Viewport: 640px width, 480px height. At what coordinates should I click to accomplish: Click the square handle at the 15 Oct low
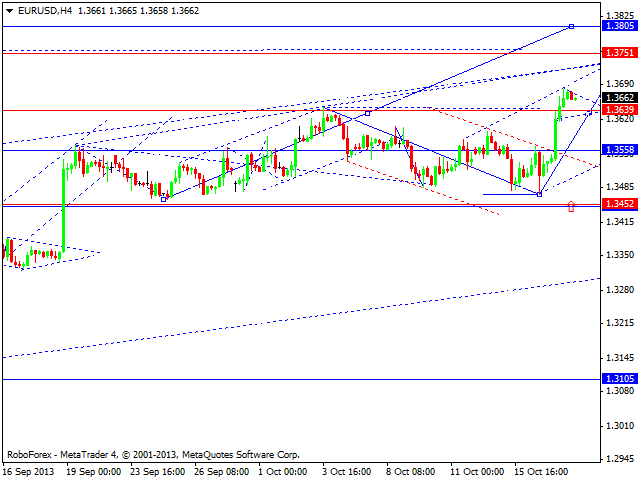click(540, 195)
